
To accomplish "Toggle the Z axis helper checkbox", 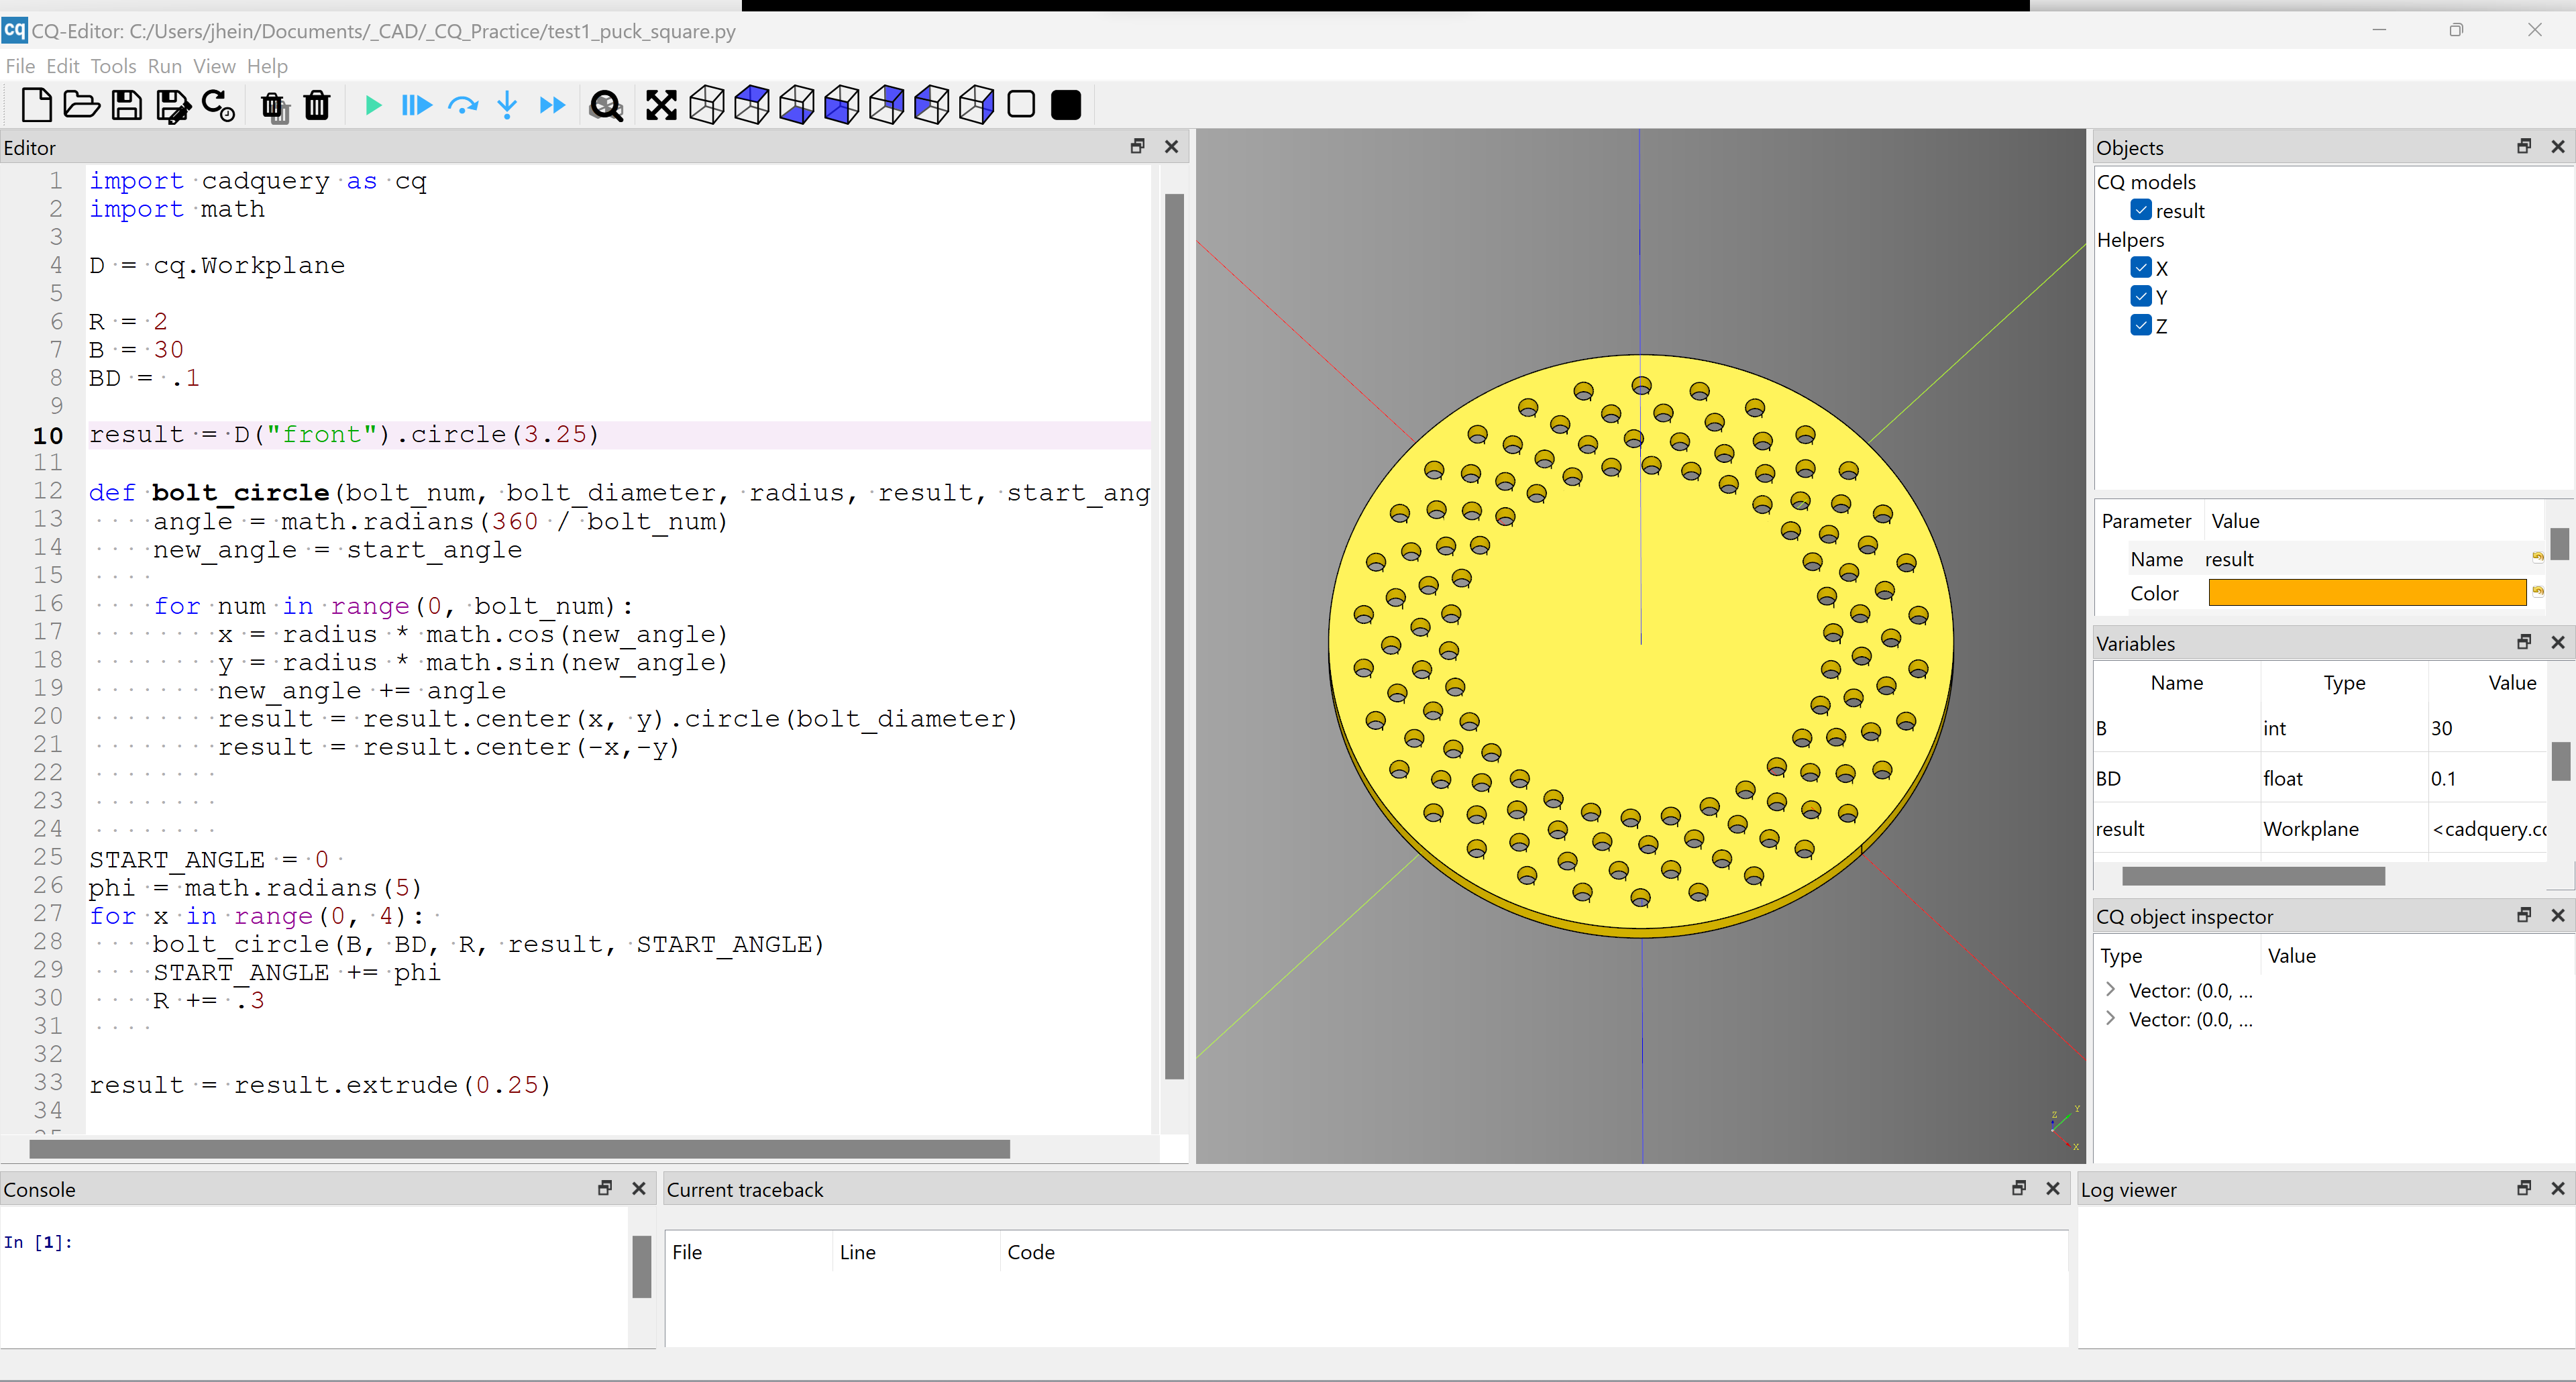I will (2140, 325).
